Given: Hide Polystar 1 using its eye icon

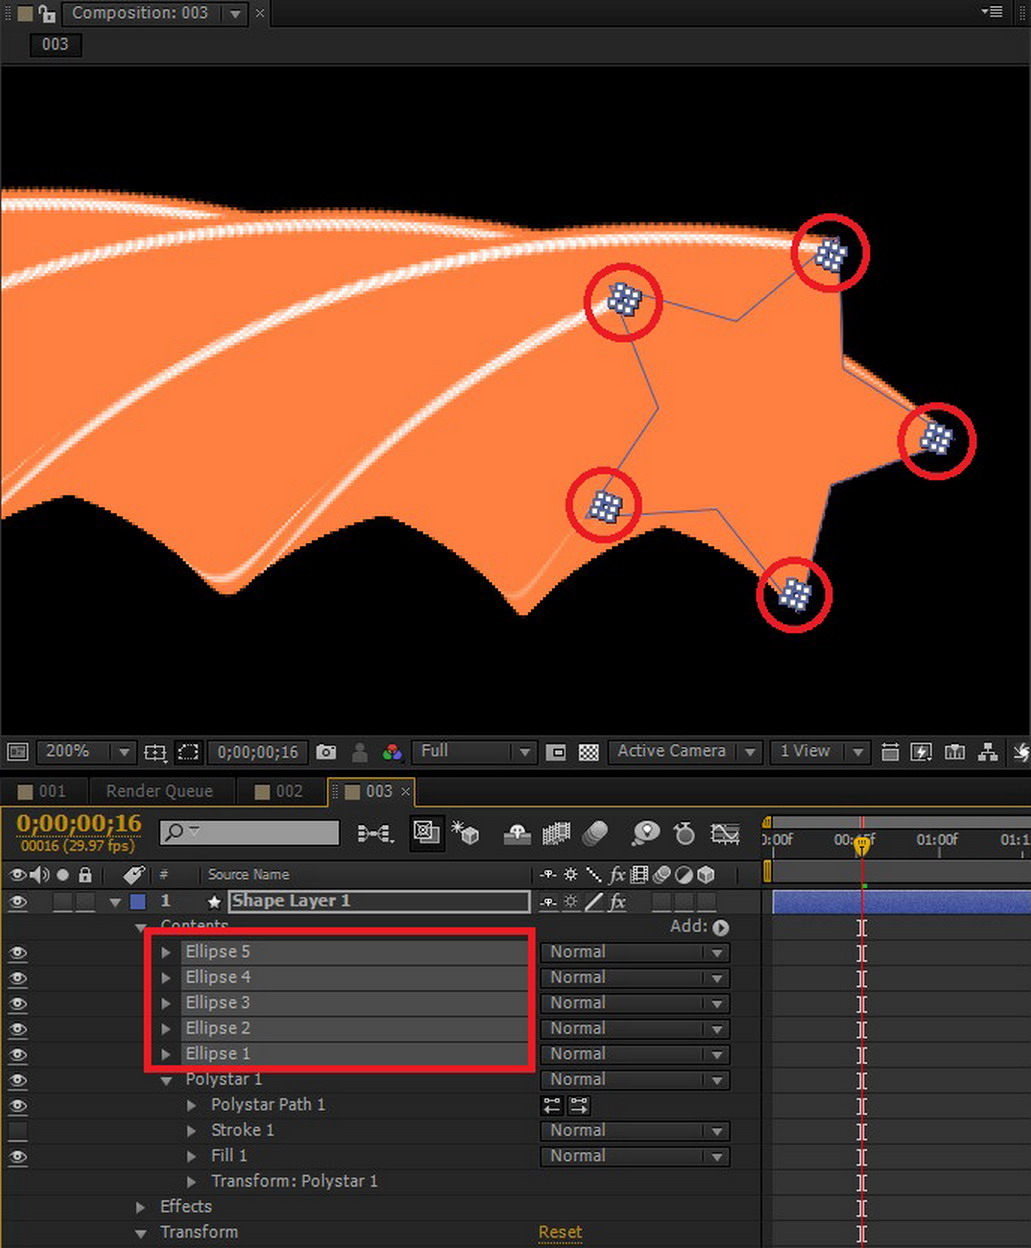Looking at the screenshot, I should pyautogui.click(x=18, y=1080).
